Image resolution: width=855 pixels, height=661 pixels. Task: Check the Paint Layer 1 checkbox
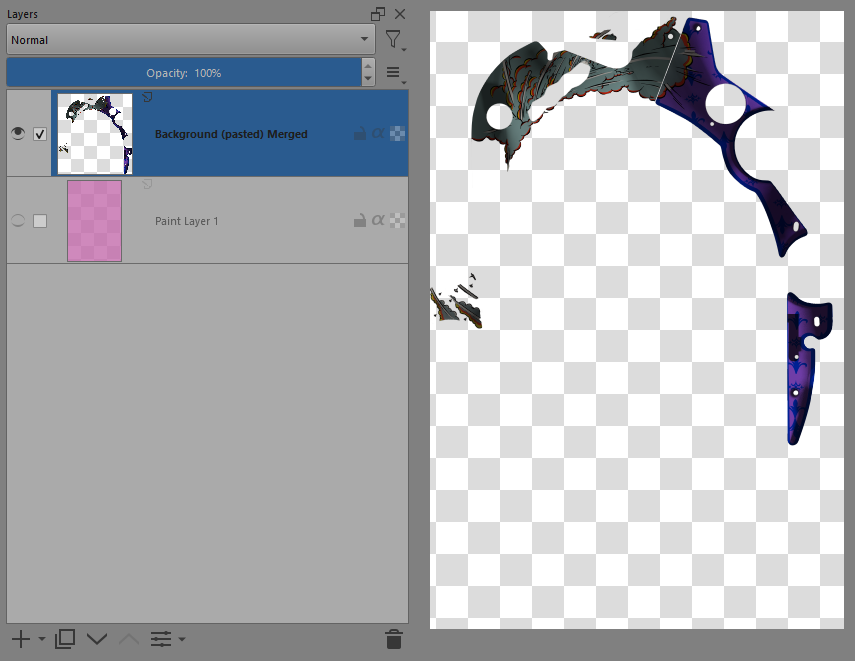pos(40,221)
